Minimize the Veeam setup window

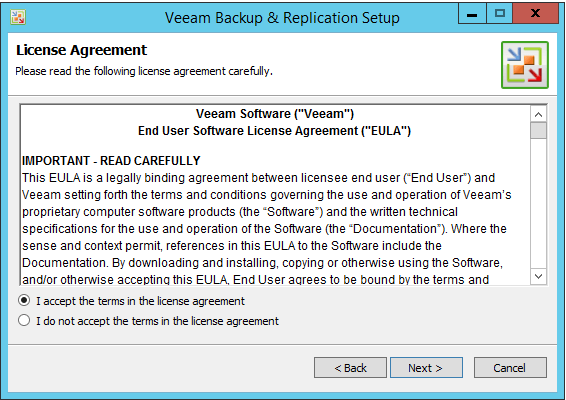[x=472, y=14]
